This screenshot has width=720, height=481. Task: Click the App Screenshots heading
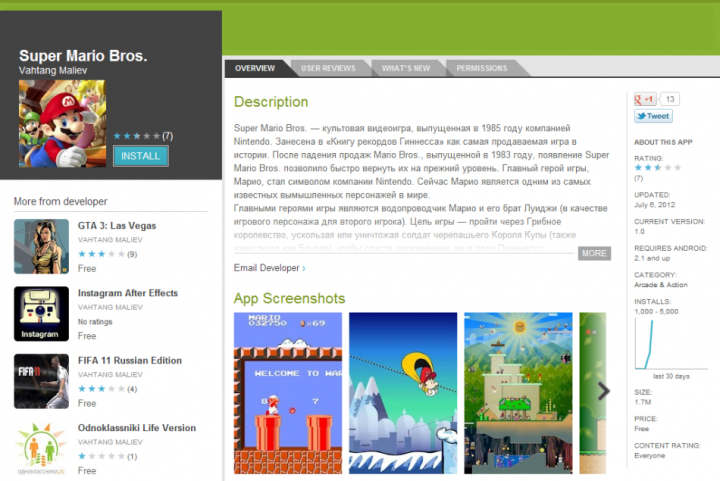click(289, 298)
